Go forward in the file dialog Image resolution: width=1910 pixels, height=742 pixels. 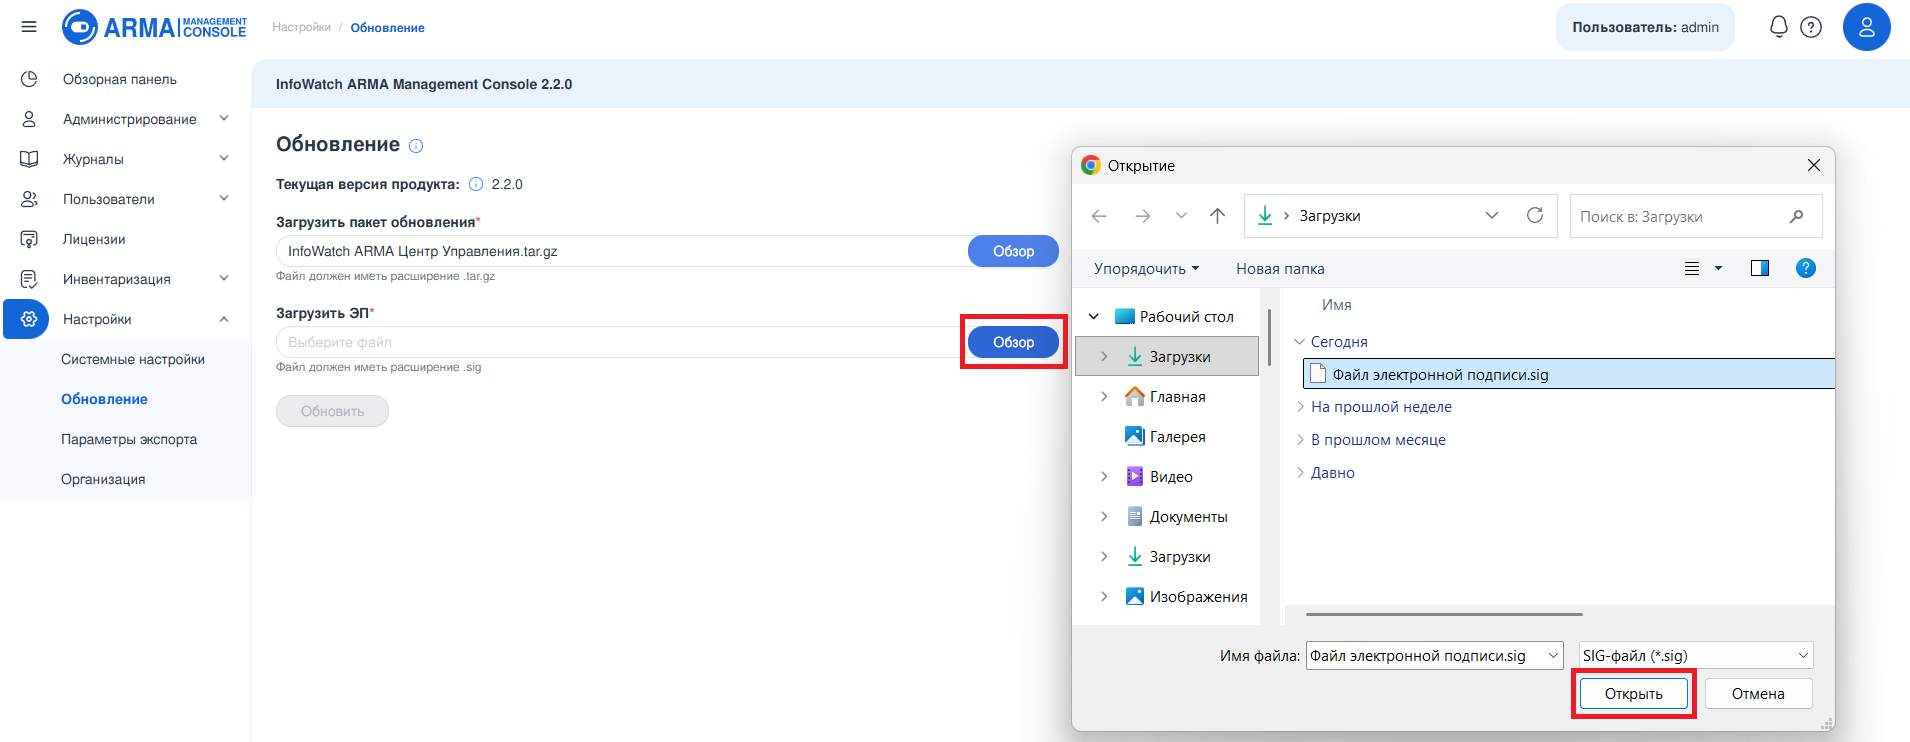pyautogui.click(x=1142, y=216)
